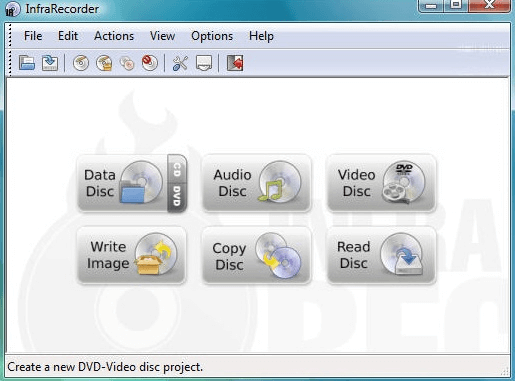
Task: Click the Copy disc toolbar icon
Action: (127, 63)
